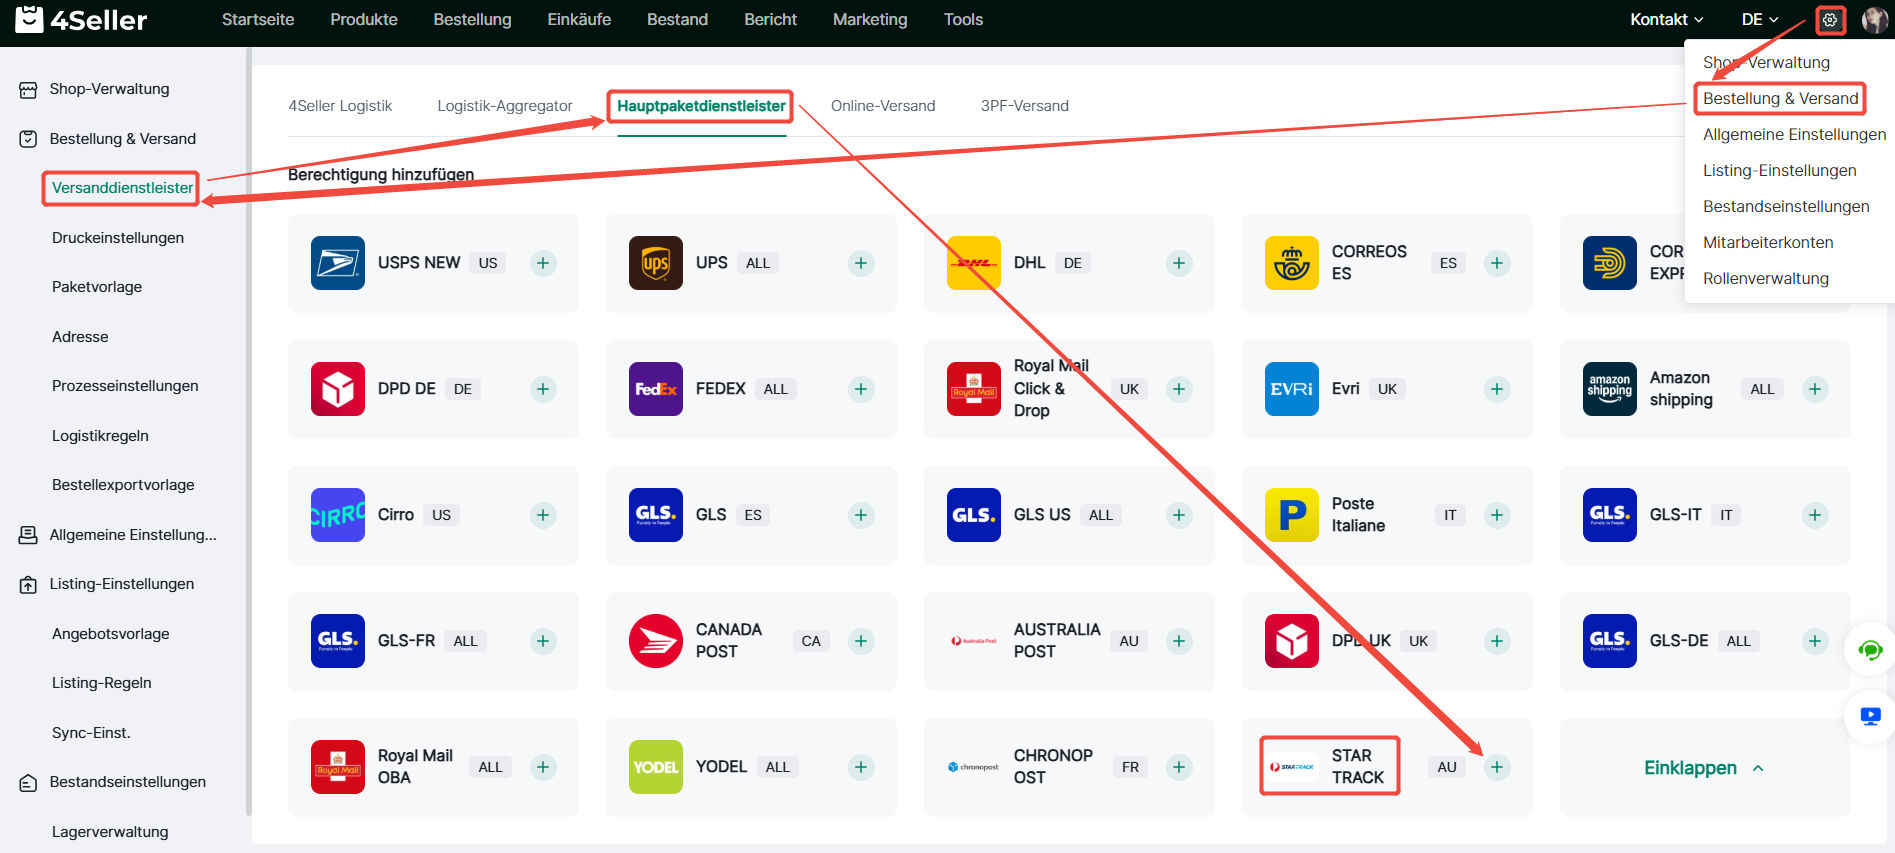
Task: Add CHRONOPOST FR with plus icon
Action: [1179, 767]
